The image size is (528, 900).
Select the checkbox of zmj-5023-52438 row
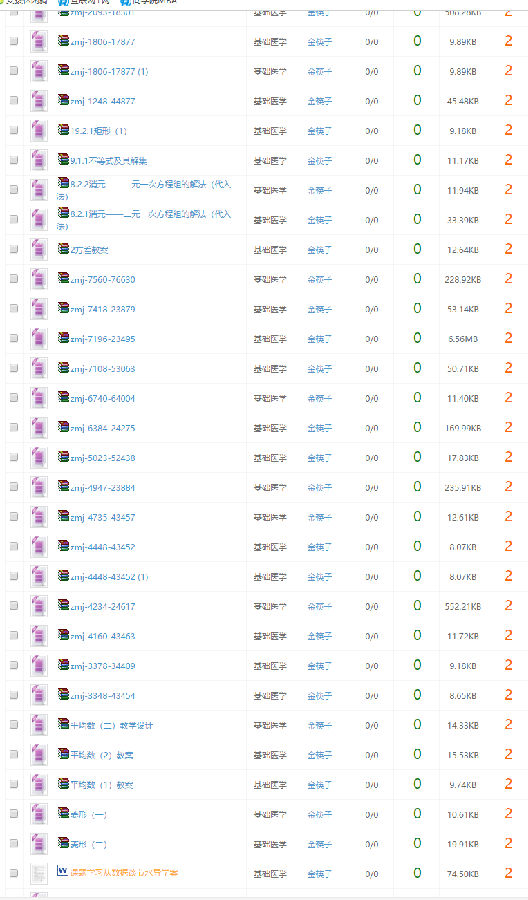14,457
